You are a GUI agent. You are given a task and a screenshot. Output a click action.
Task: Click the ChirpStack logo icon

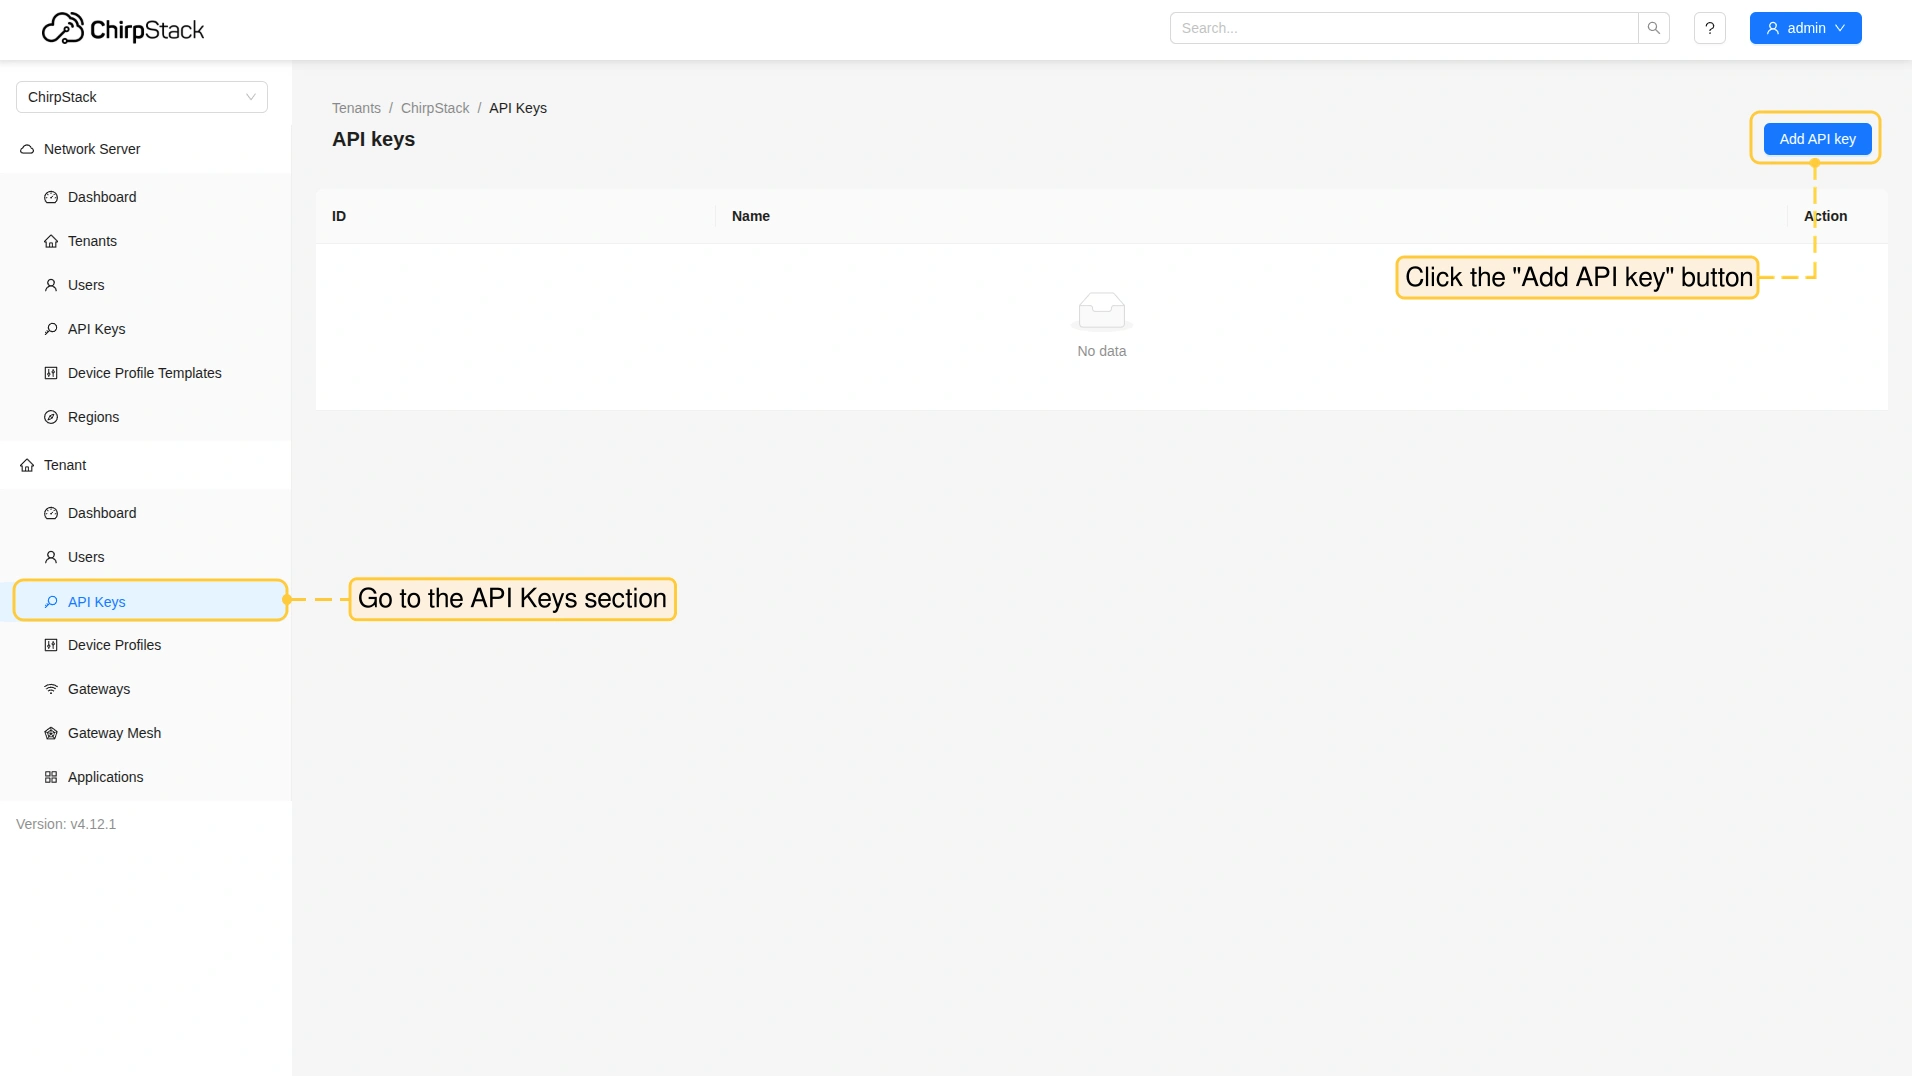pyautogui.click(x=62, y=29)
